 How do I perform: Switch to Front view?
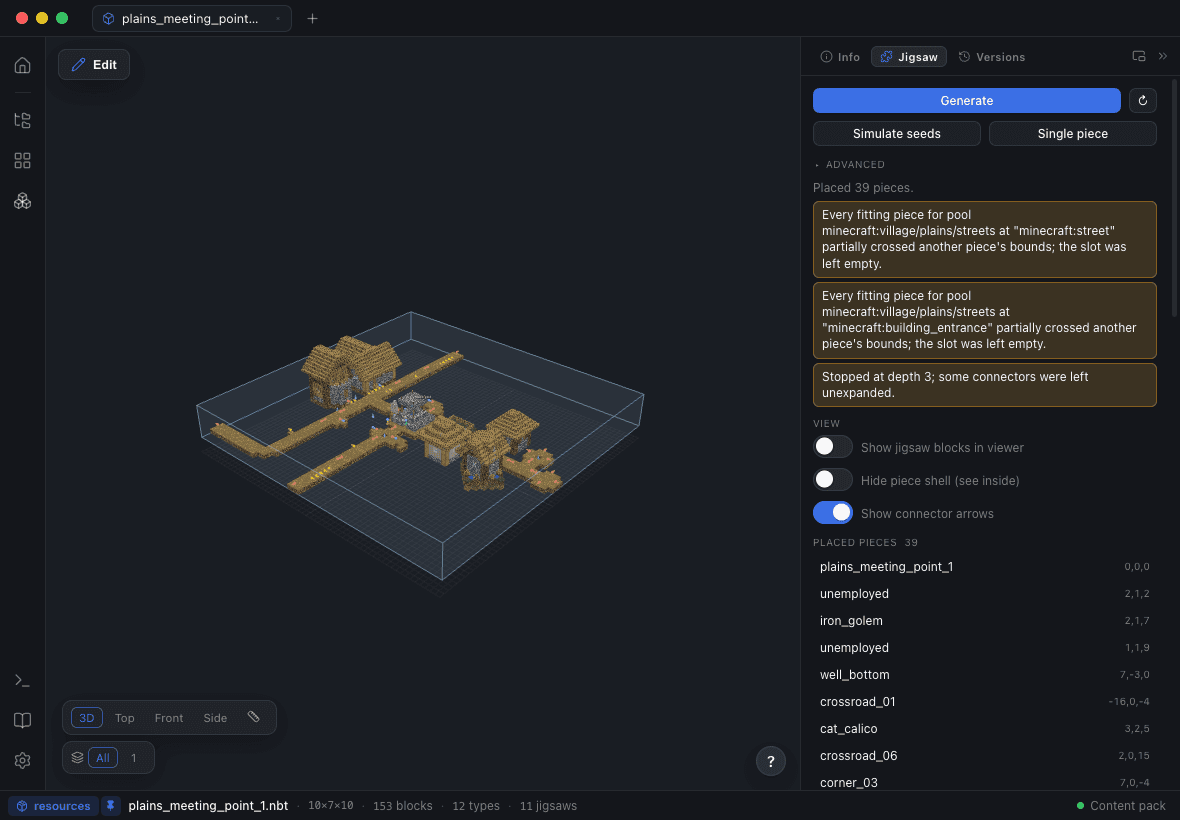[169, 718]
